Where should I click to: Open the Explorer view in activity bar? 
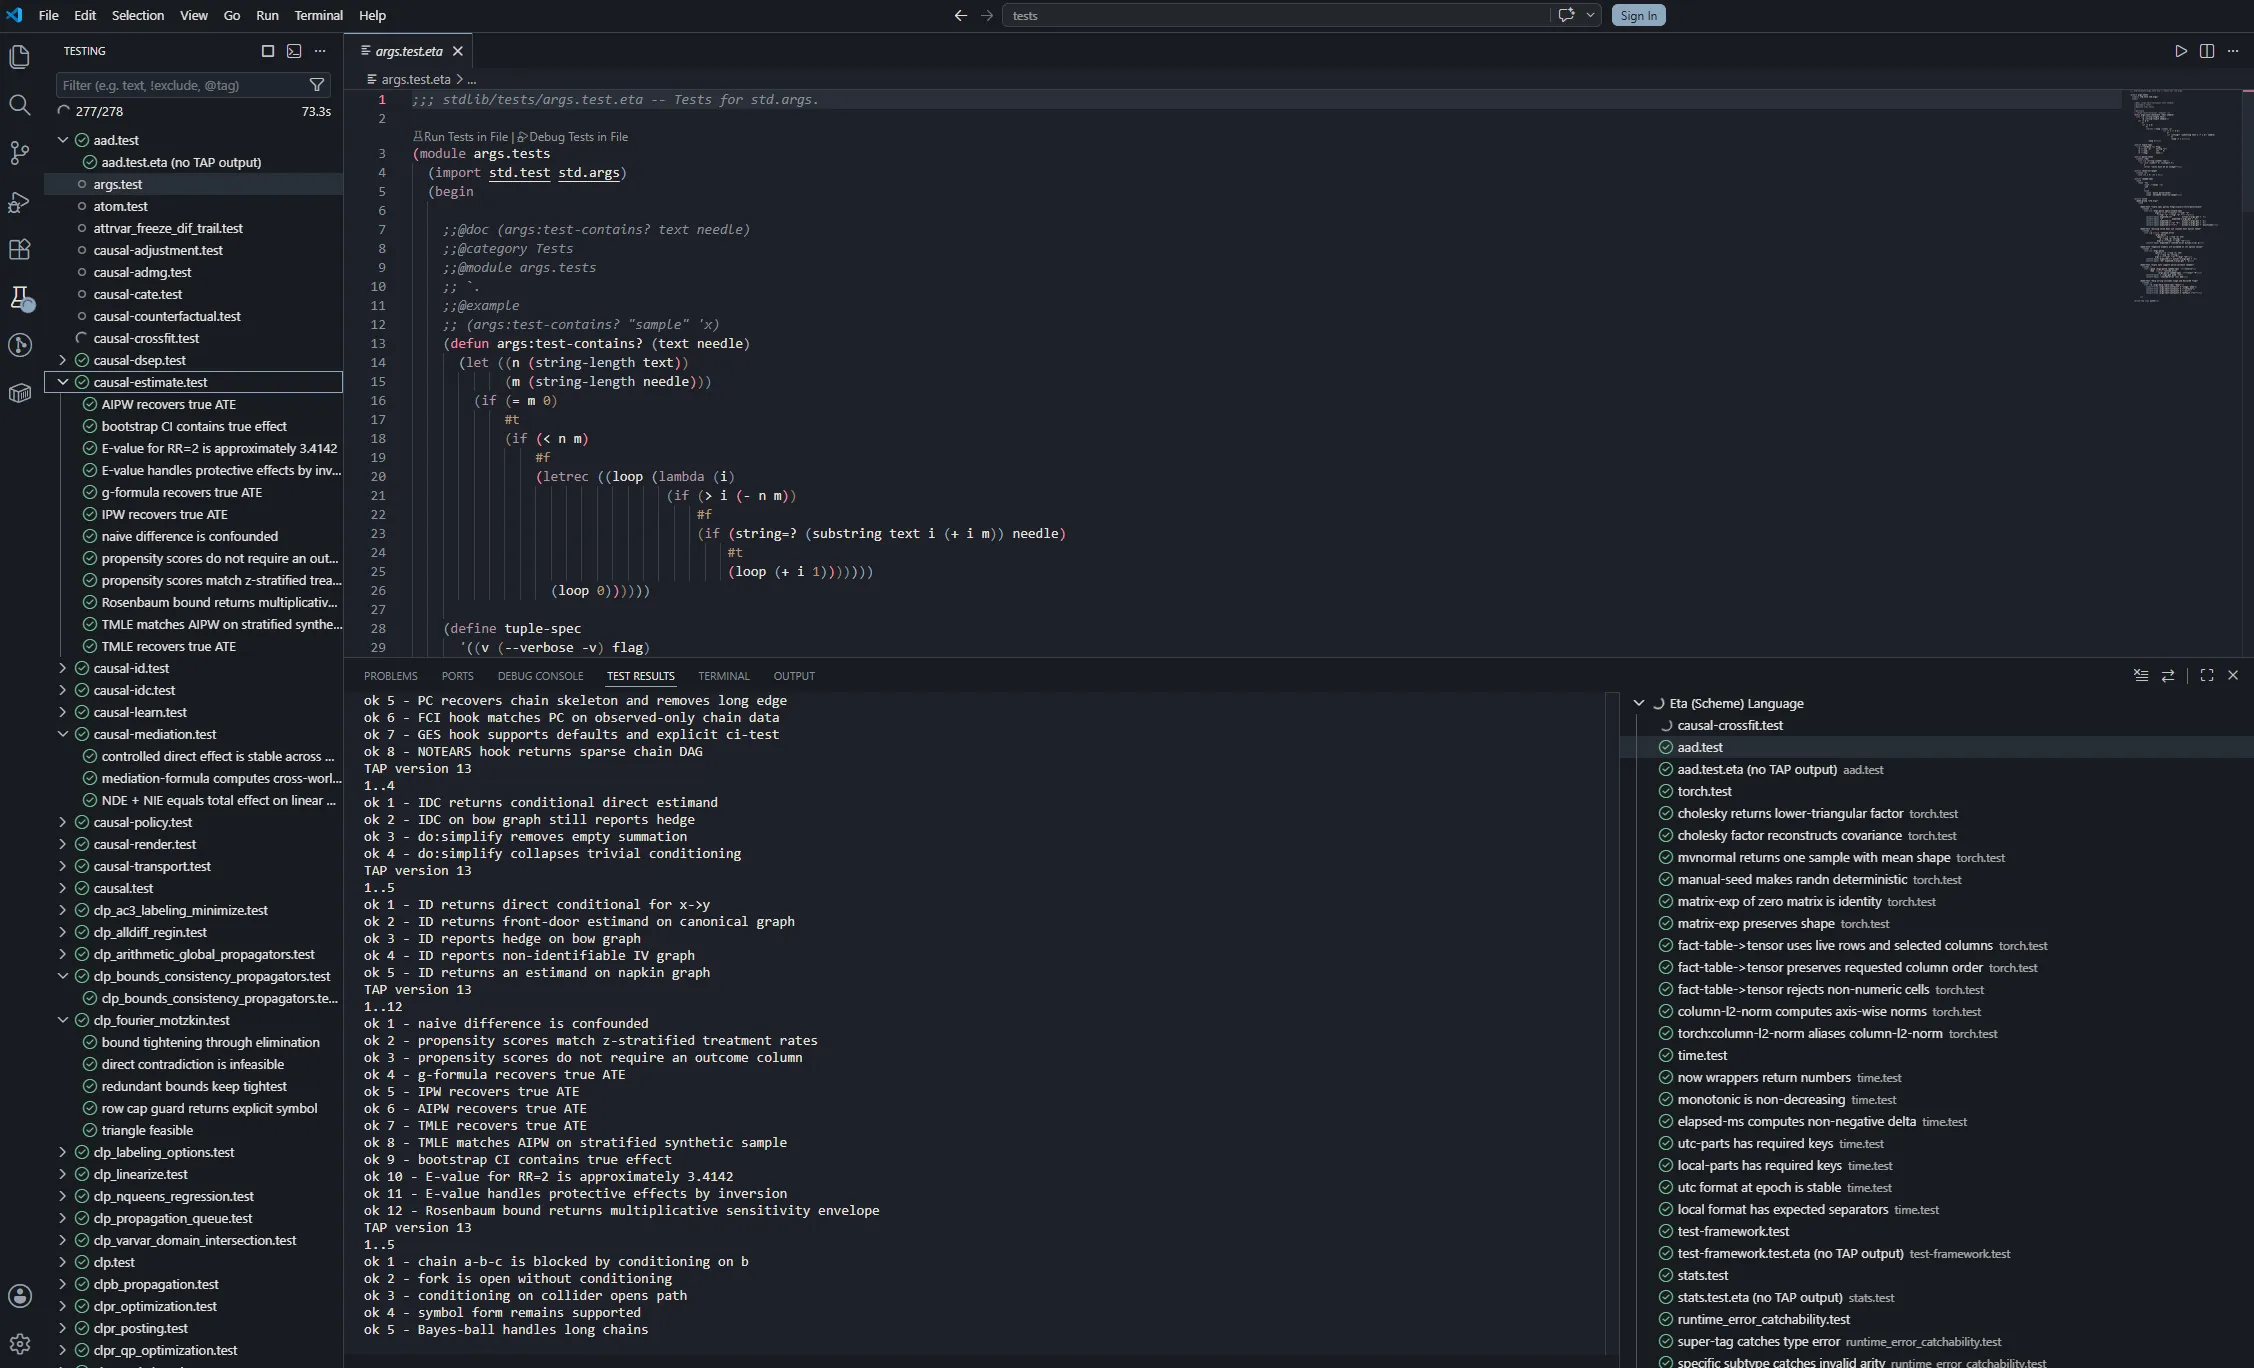20,57
